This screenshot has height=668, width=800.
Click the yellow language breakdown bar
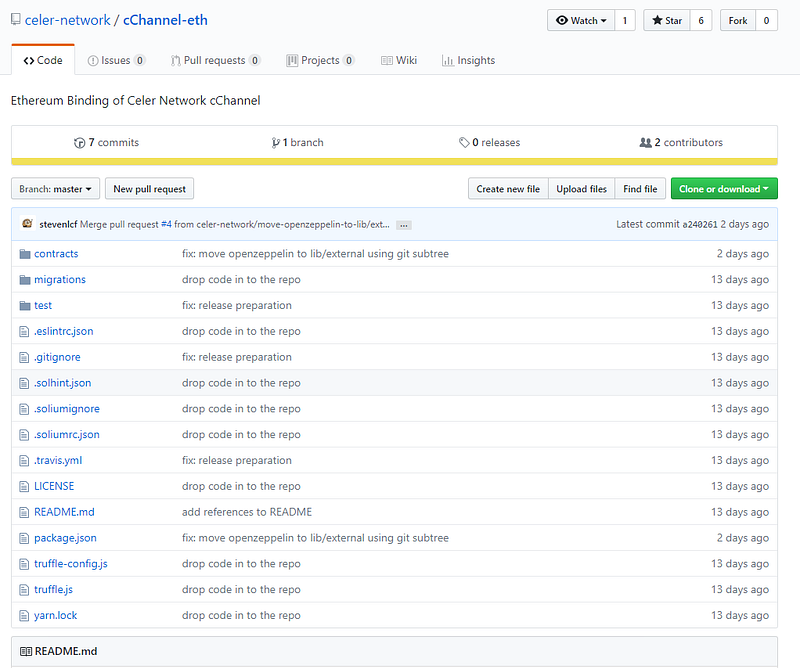point(394,162)
